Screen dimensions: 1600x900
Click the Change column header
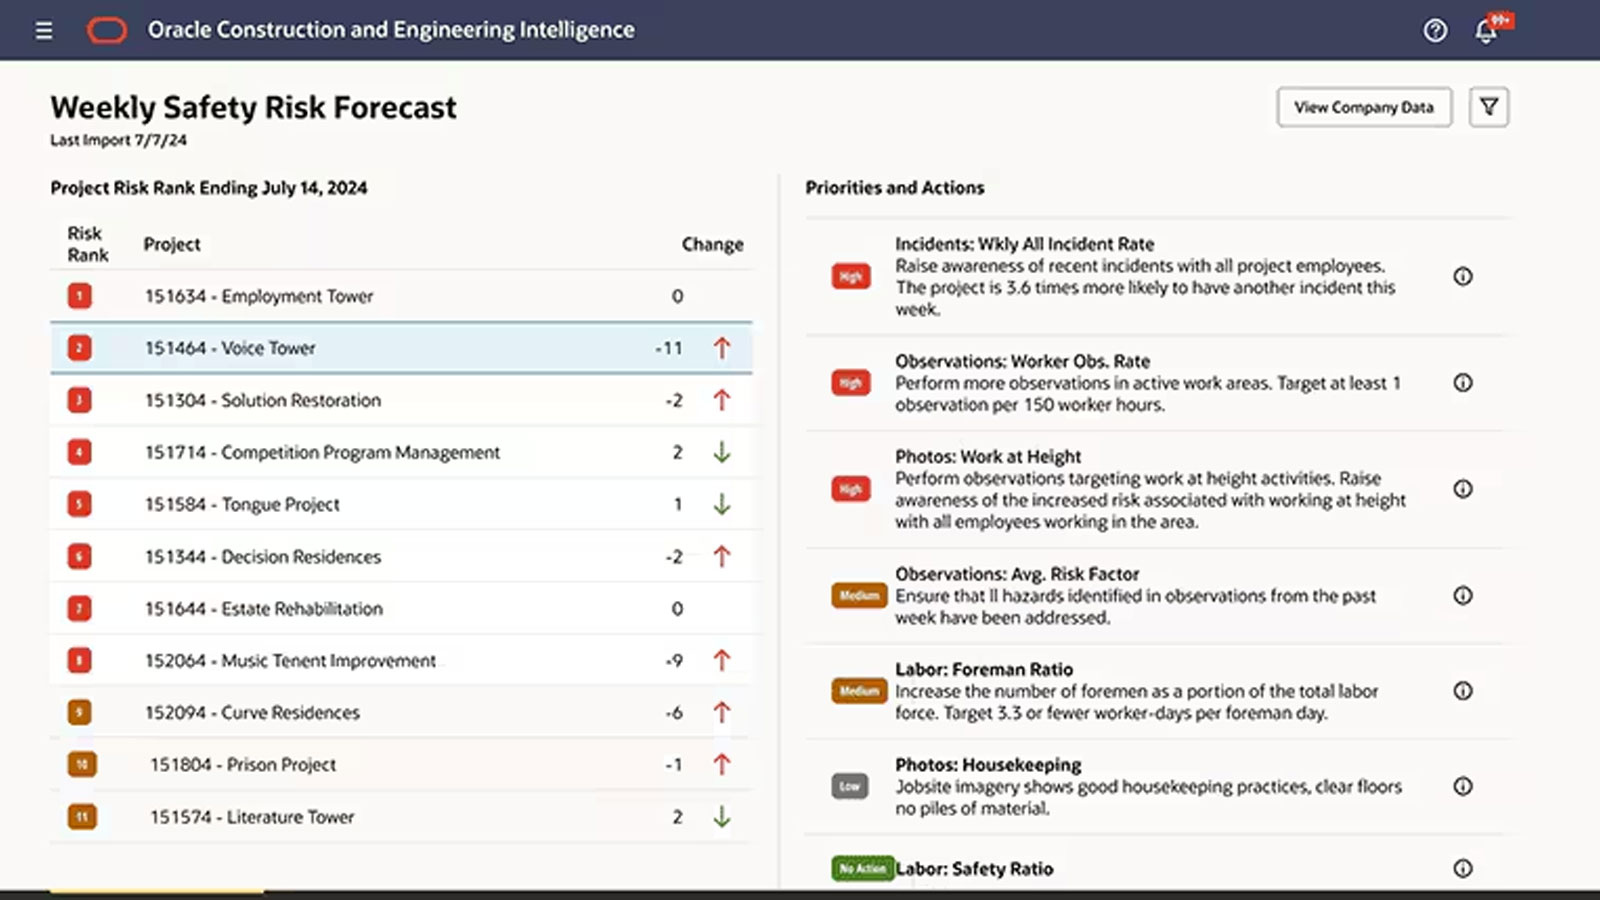click(712, 244)
